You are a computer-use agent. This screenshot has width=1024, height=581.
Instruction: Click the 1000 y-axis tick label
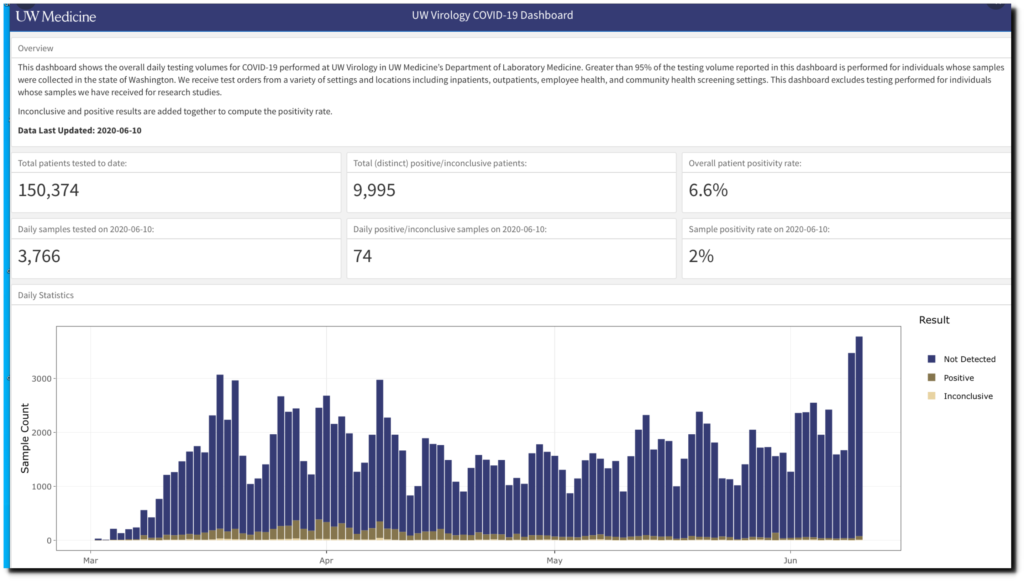[41, 487]
